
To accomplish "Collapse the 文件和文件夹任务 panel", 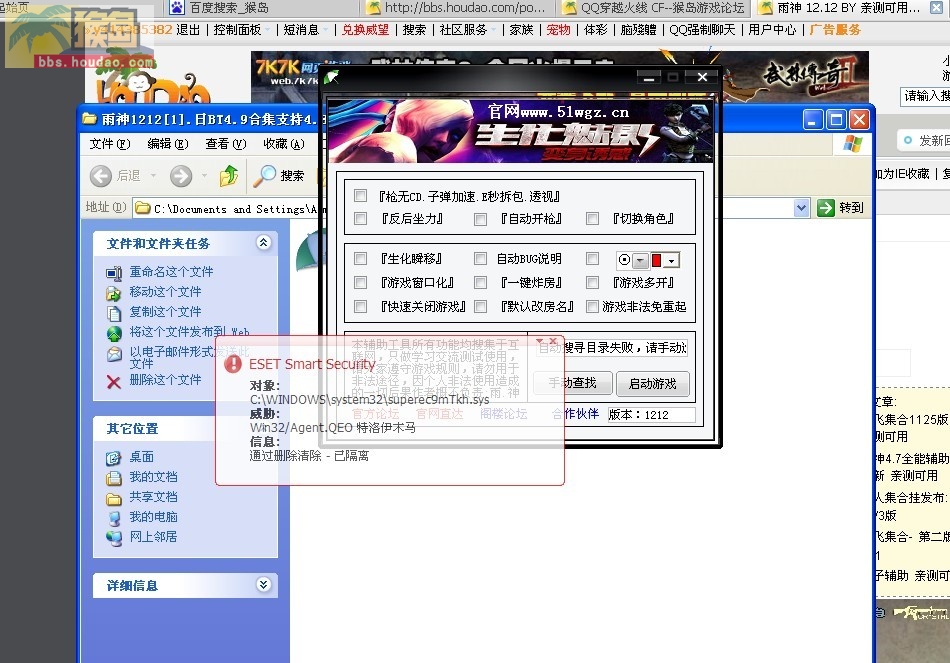I will 263,243.
